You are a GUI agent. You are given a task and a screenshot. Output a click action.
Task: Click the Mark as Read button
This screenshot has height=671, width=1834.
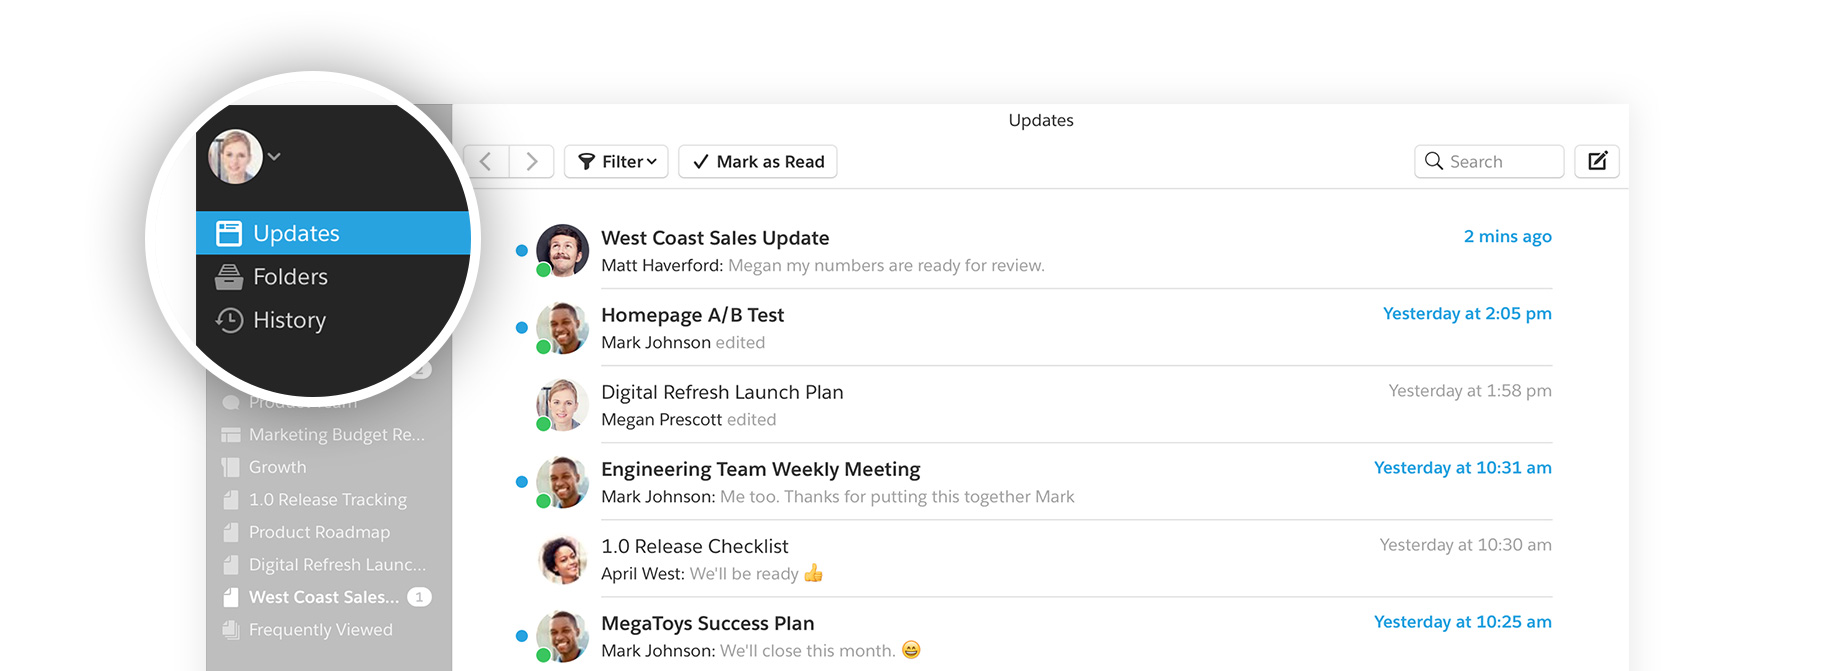758,161
